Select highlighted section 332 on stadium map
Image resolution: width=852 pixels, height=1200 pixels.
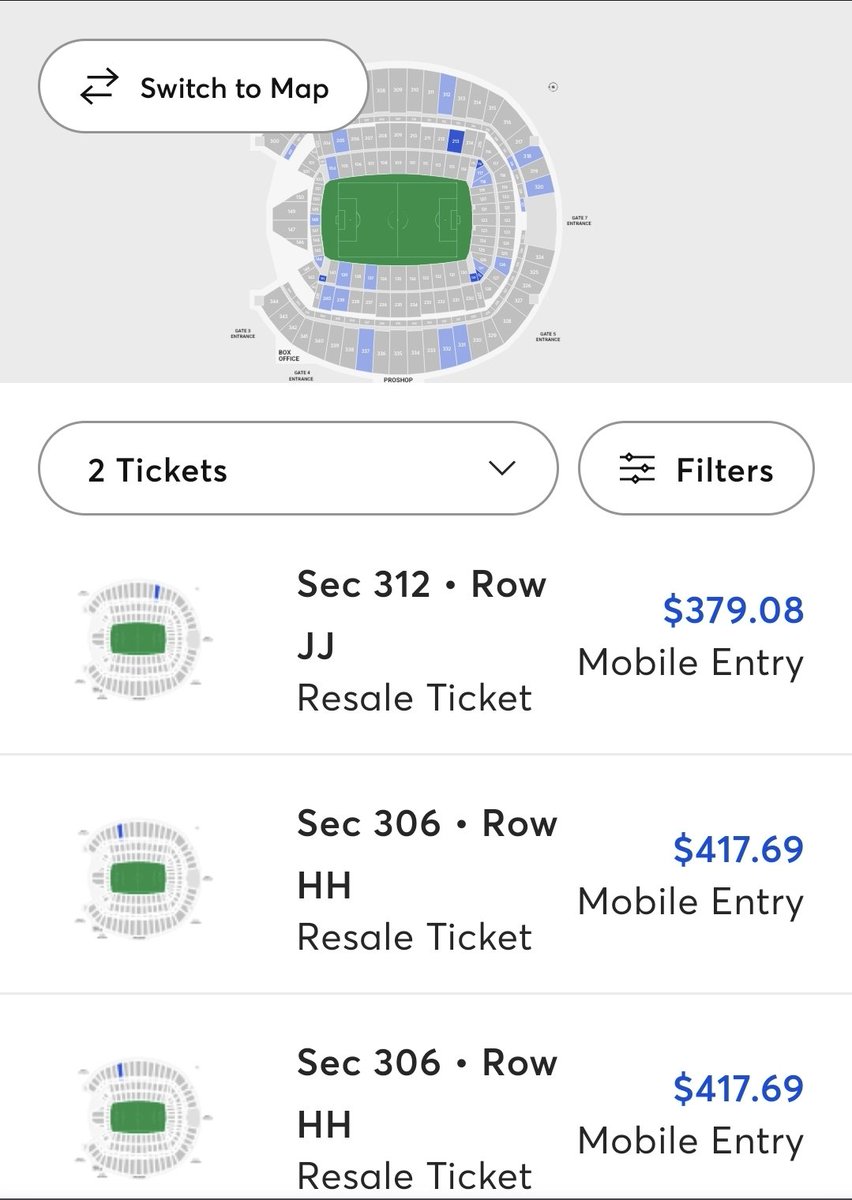pos(446,349)
